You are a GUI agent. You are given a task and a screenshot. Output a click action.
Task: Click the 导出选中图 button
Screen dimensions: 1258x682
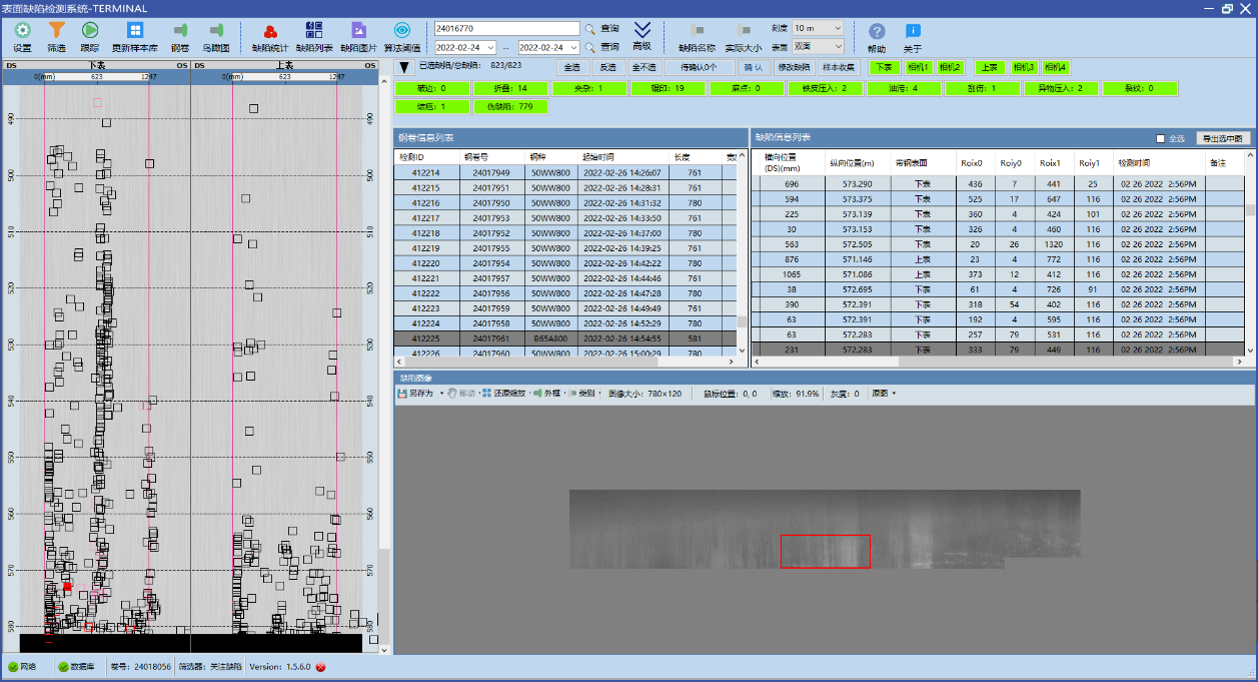[x=1223, y=138]
